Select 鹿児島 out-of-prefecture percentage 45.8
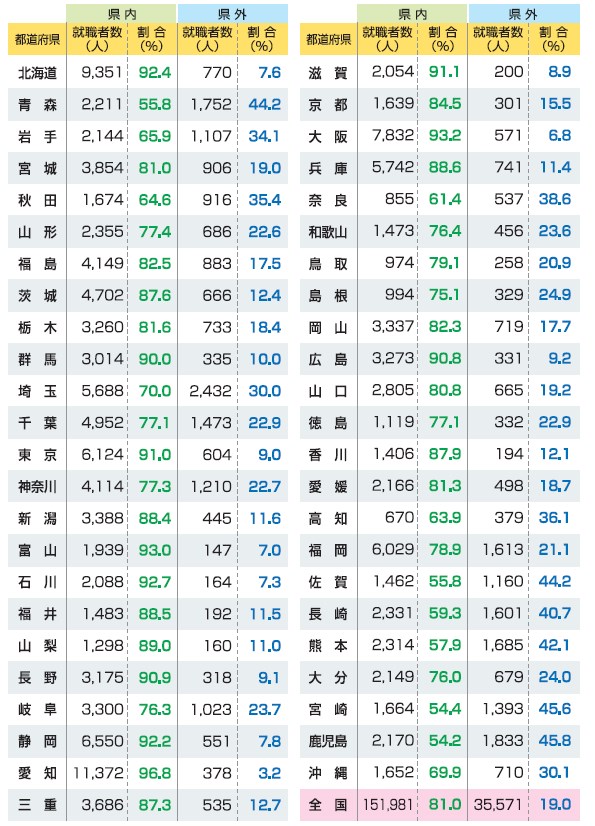This screenshot has width=595, height=826. point(554,741)
